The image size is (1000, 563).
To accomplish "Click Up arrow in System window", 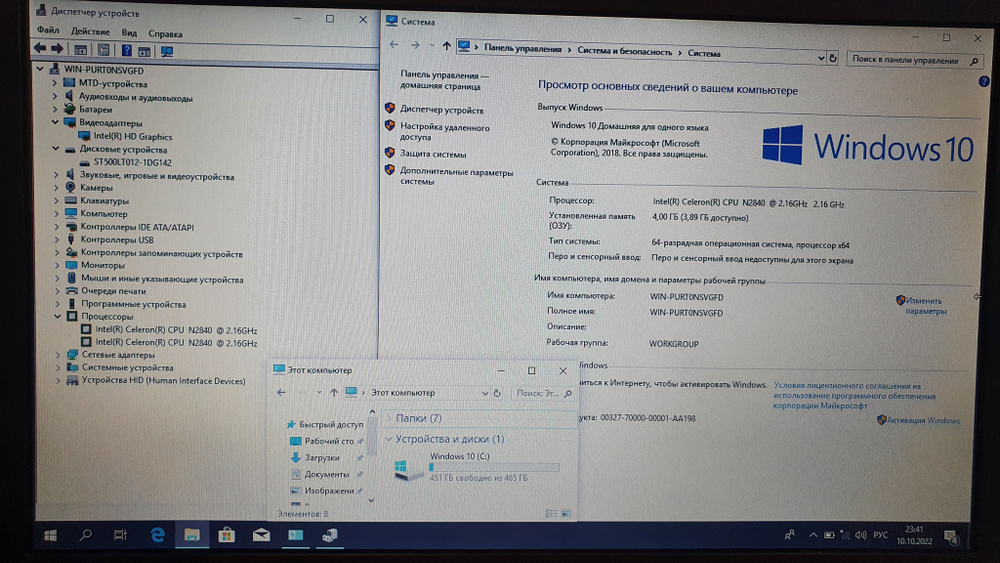I will coord(446,45).
